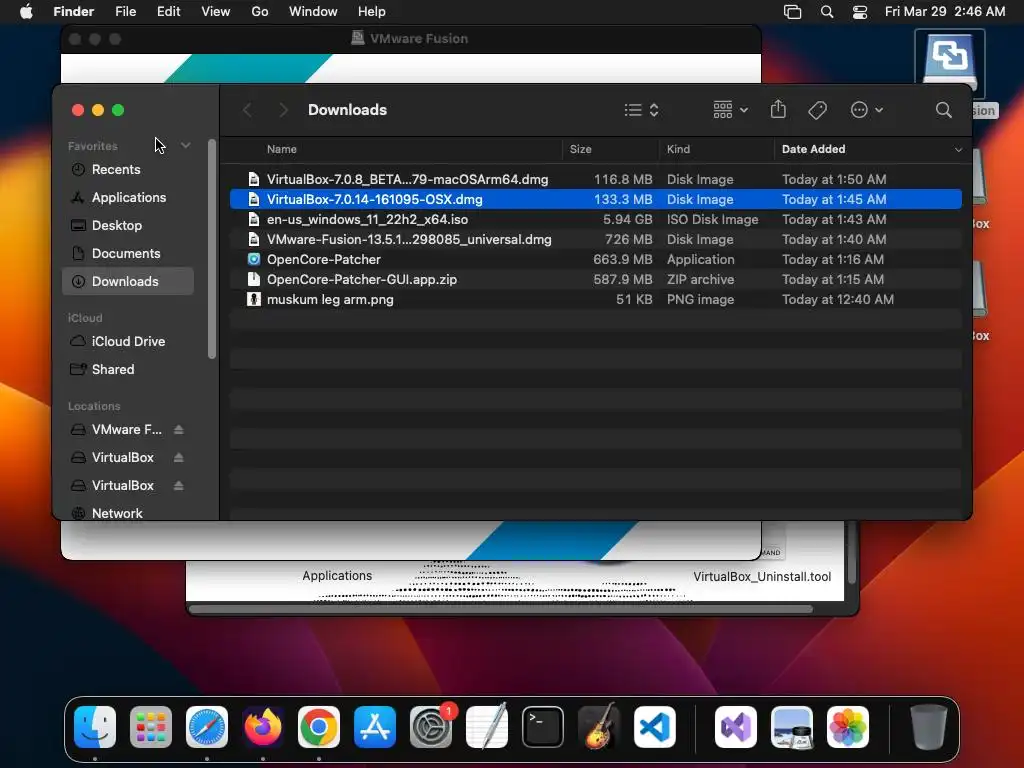Open Preview from the Dock
Image resolution: width=1024 pixels, height=768 pixels.
click(792, 727)
